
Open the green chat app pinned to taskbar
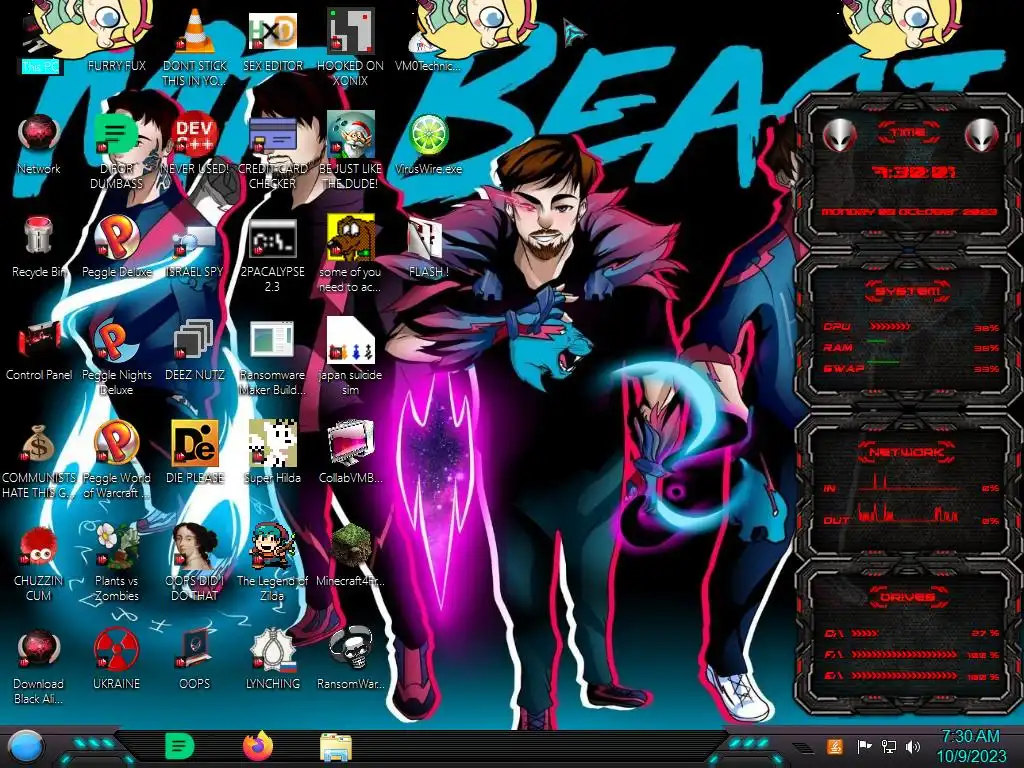coord(179,746)
